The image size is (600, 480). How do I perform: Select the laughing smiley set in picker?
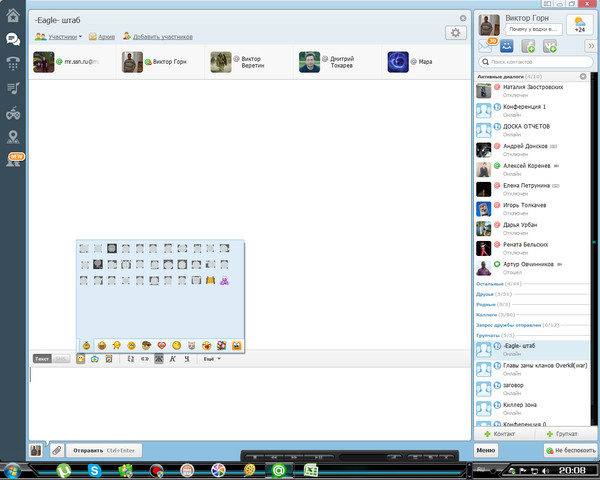click(101, 346)
